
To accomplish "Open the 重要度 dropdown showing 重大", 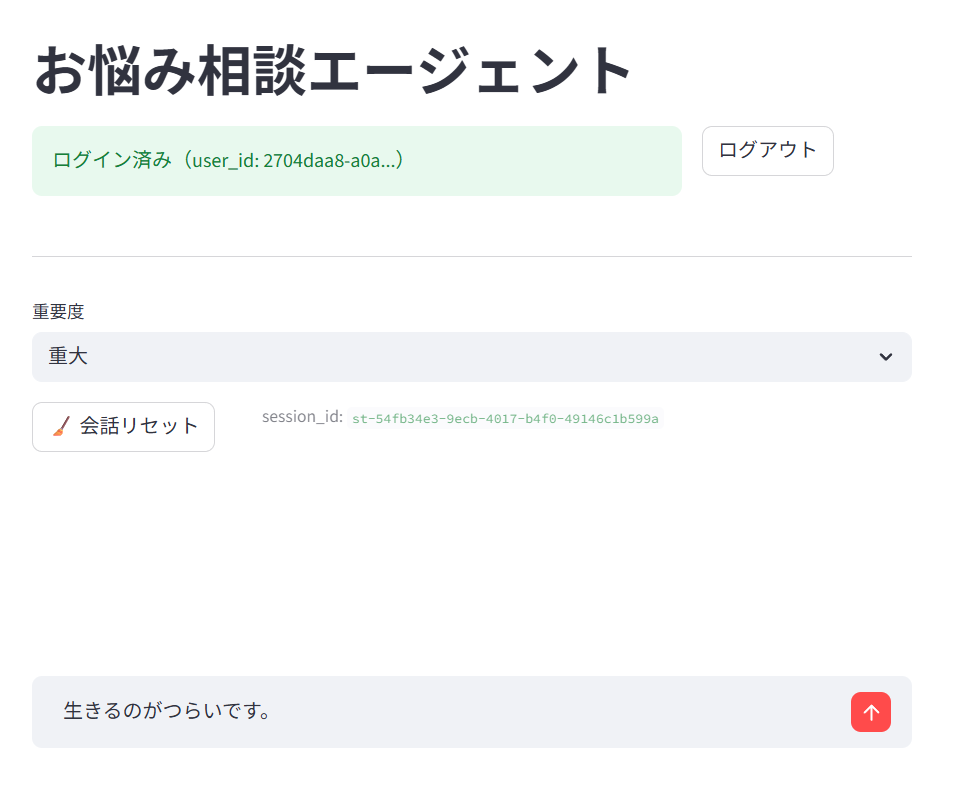I will (471, 357).
